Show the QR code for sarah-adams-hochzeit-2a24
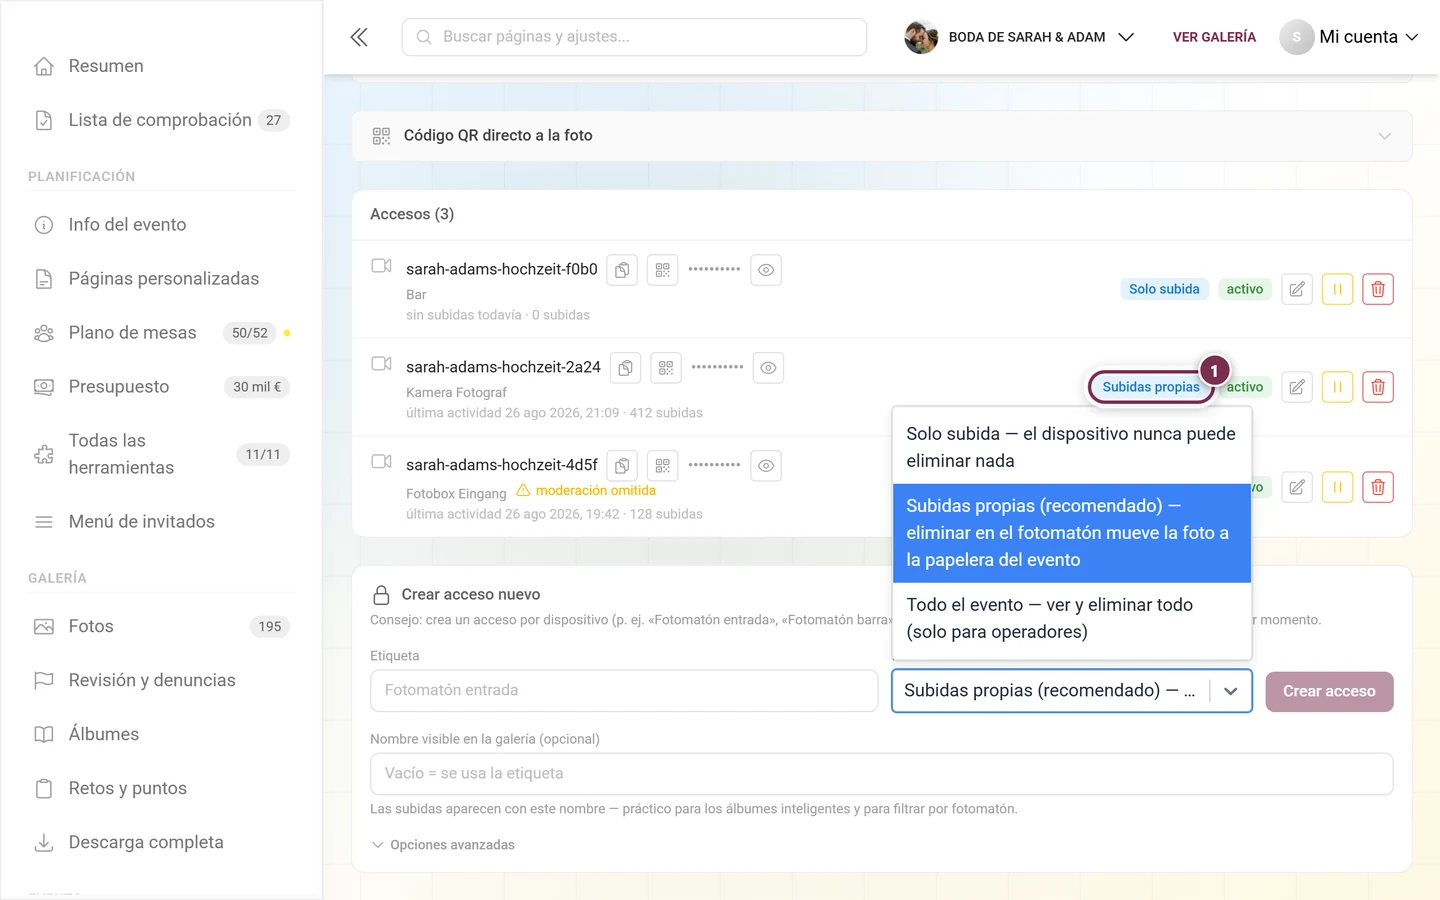This screenshot has height=900, width=1440. coord(666,368)
